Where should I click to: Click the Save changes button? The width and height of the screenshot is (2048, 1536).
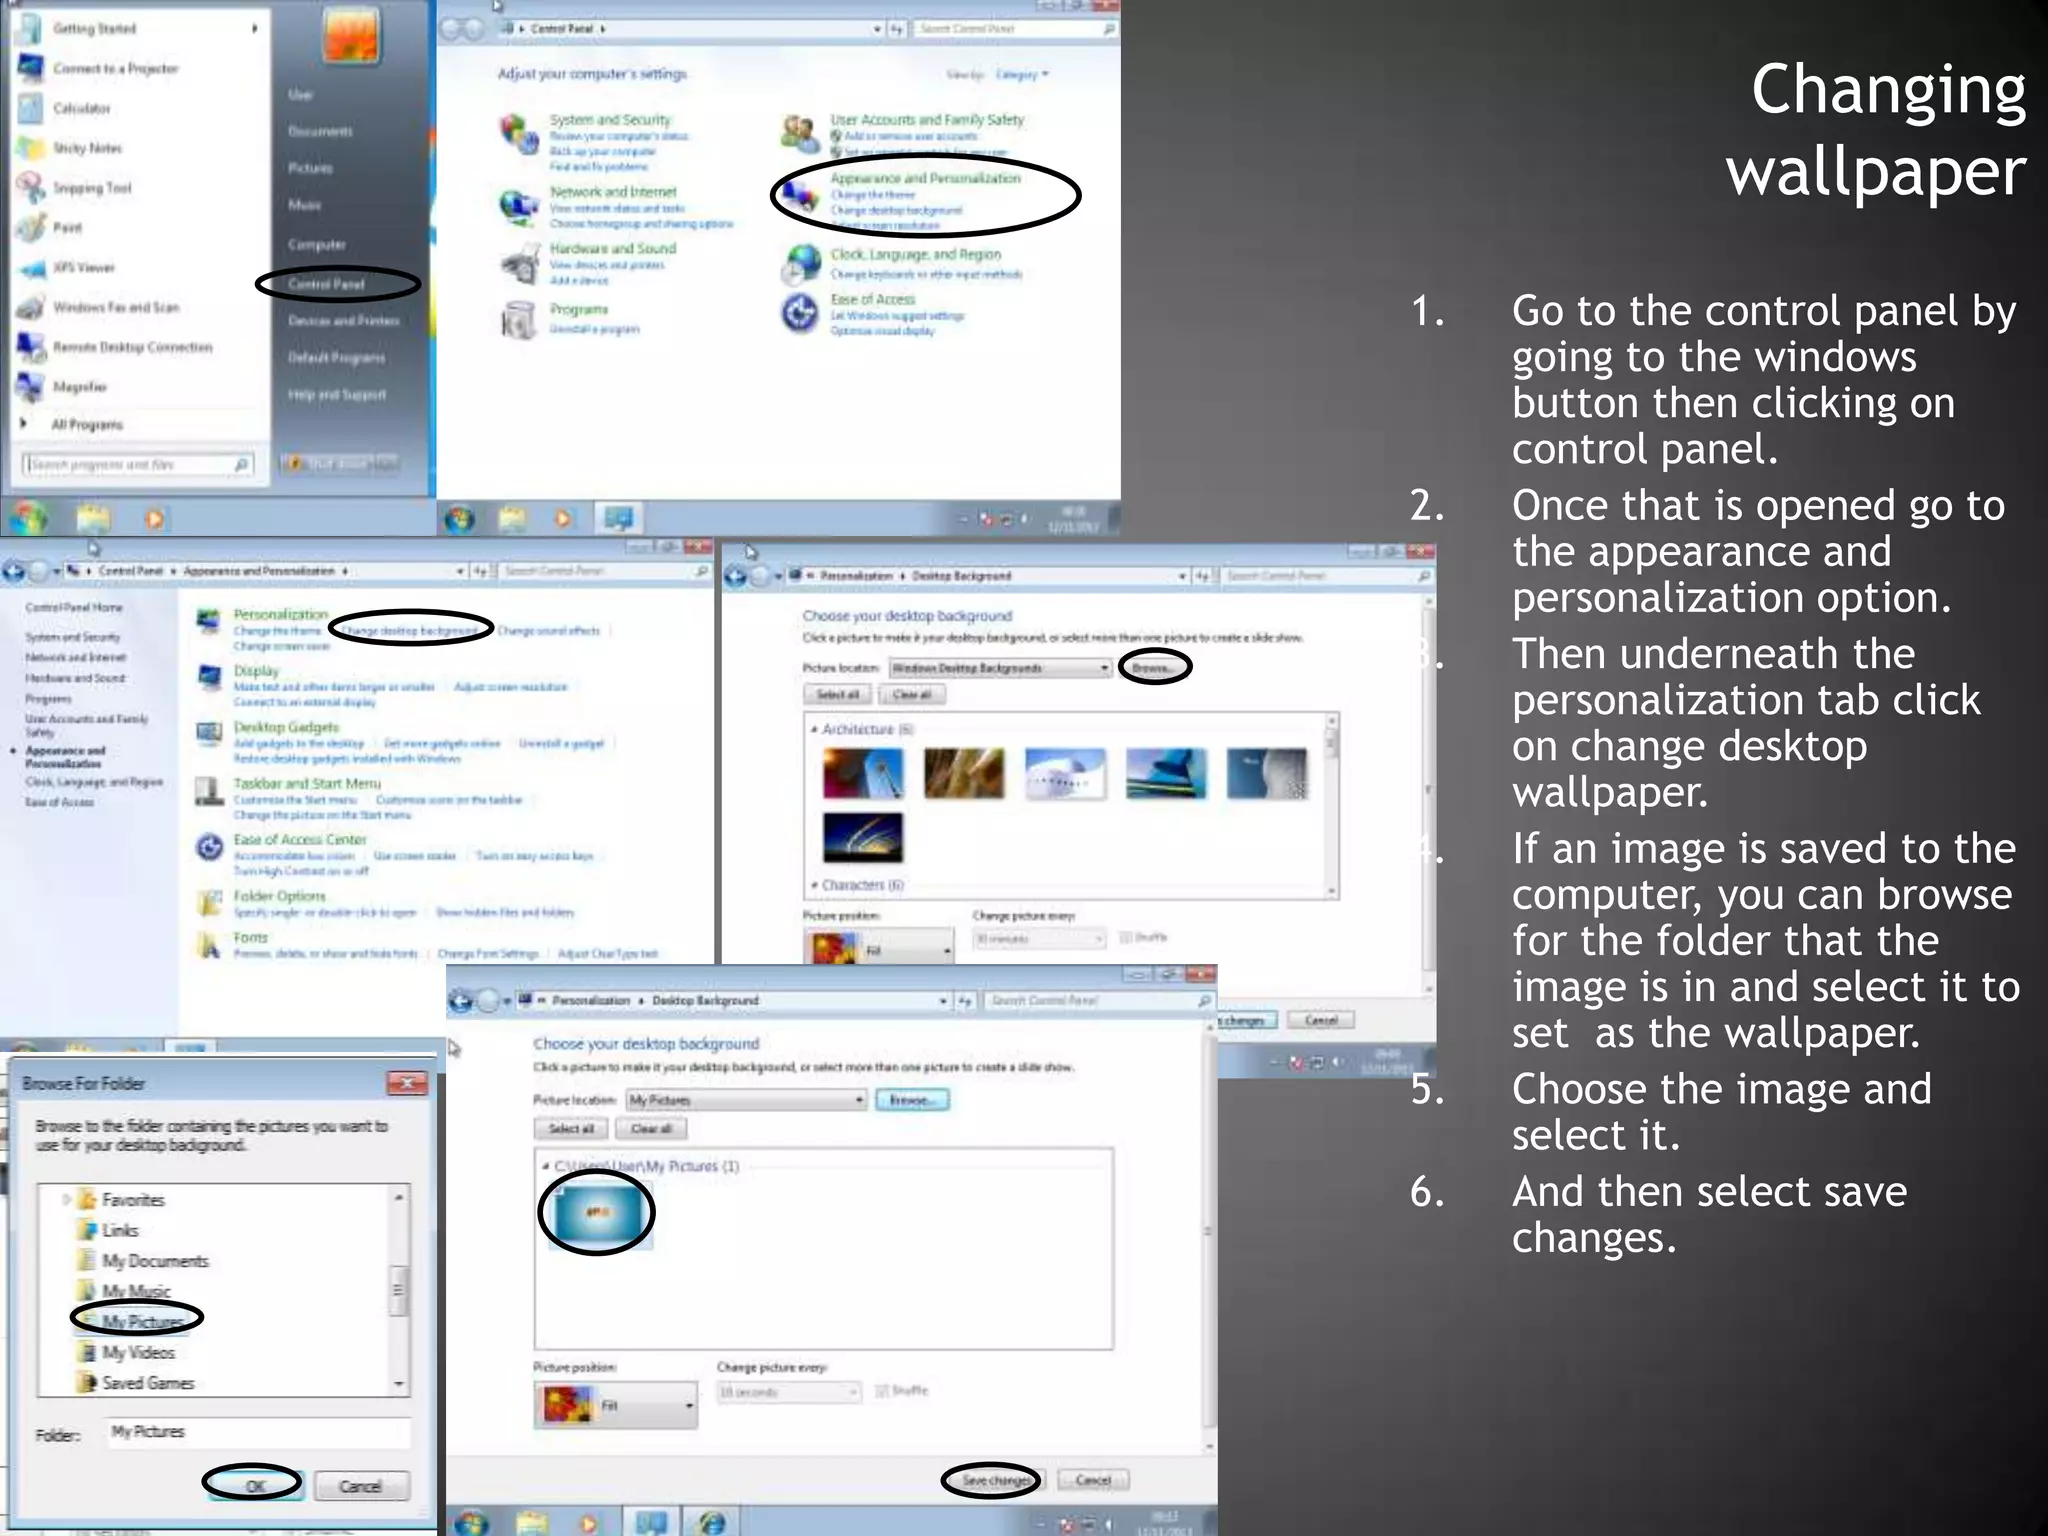point(994,1479)
